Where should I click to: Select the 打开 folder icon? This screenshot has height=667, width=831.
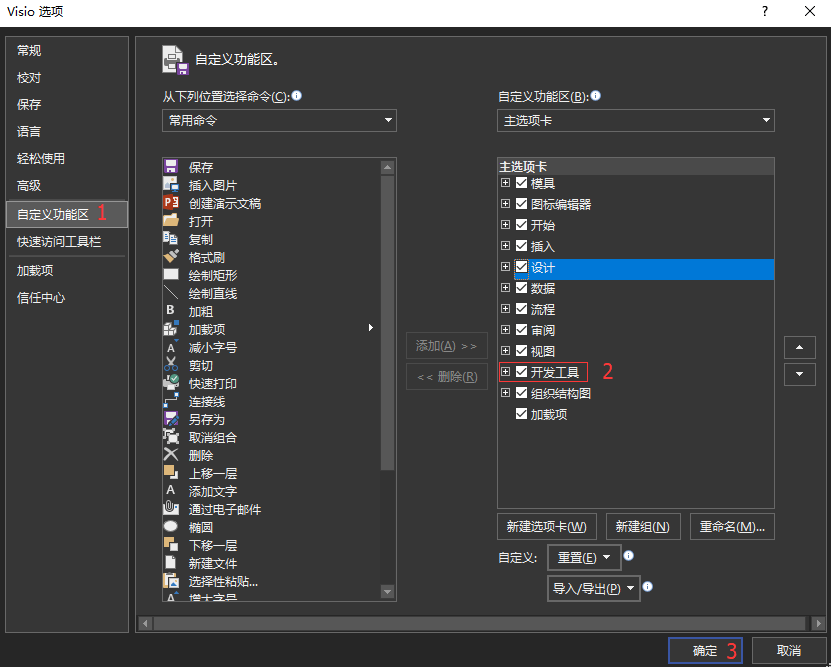pos(171,221)
